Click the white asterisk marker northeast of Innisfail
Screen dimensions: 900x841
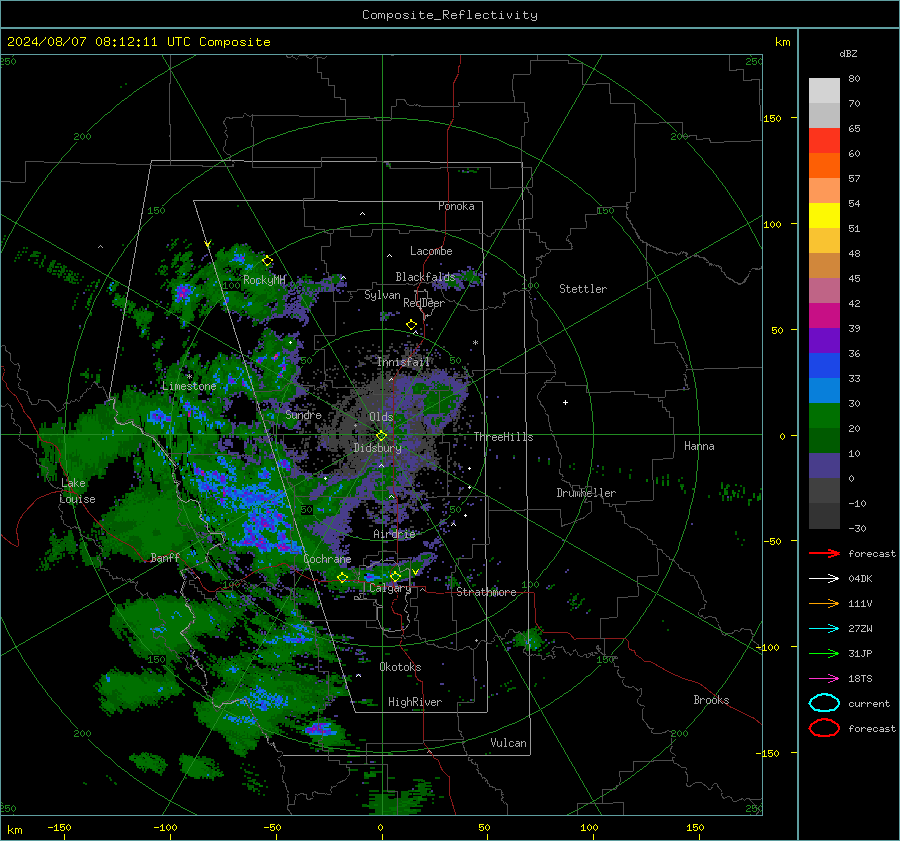point(475,343)
